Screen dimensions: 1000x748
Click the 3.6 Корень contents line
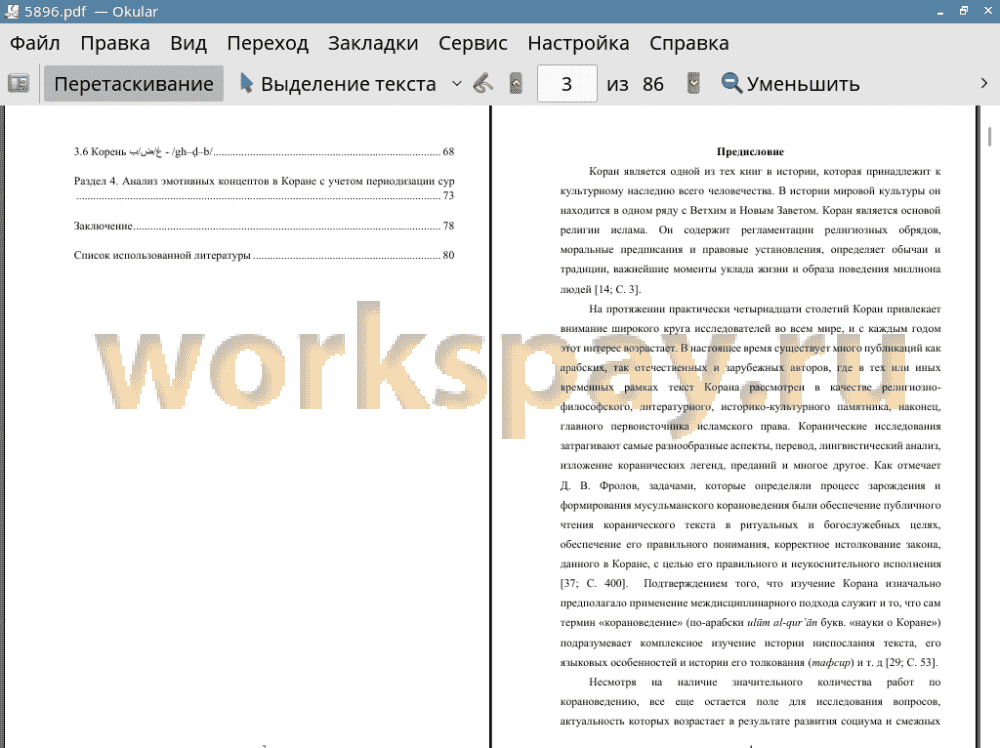(263, 152)
